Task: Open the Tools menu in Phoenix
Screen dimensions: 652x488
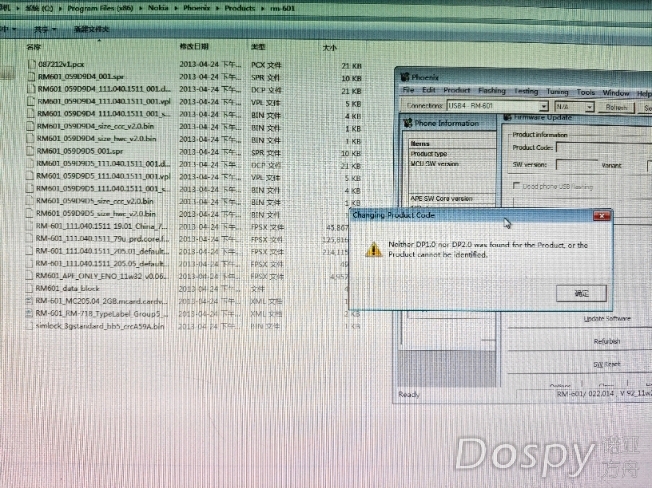Action: (x=585, y=91)
